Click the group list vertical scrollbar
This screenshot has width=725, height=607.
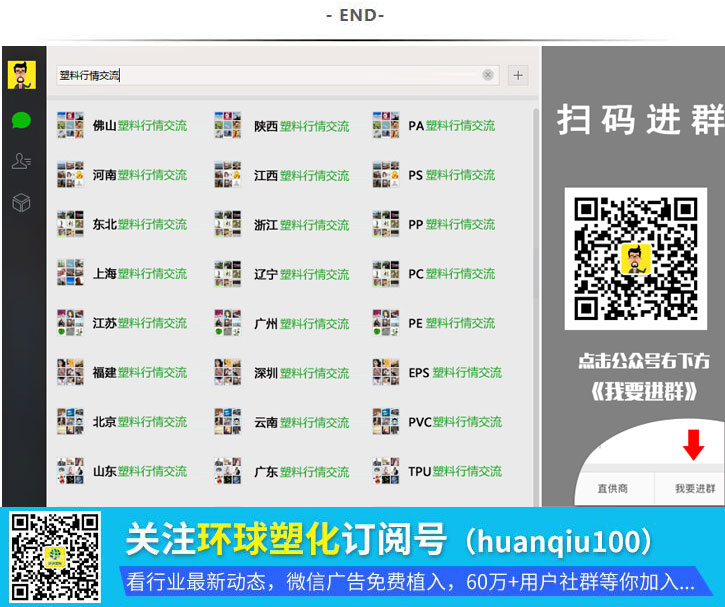tap(536, 307)
